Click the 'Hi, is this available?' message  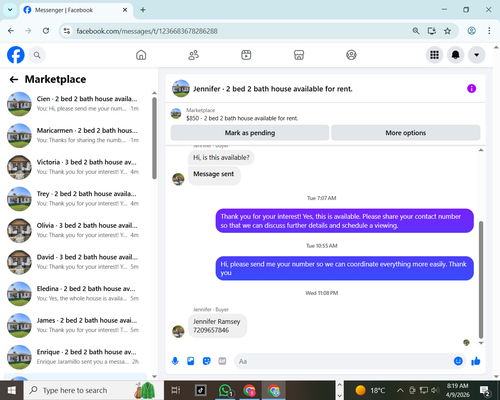[221, 158]
